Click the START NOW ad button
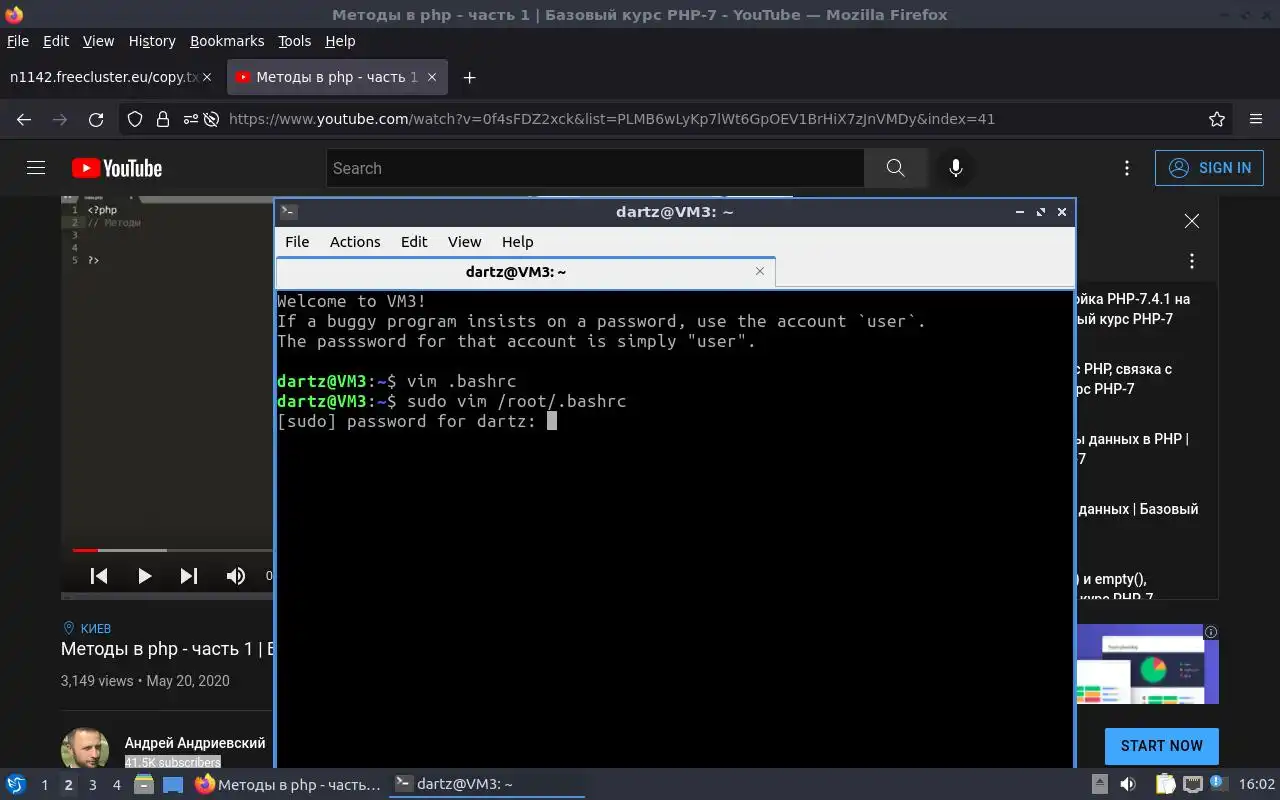Screen dimensions: 1280x800 [x=1161, y=746]
